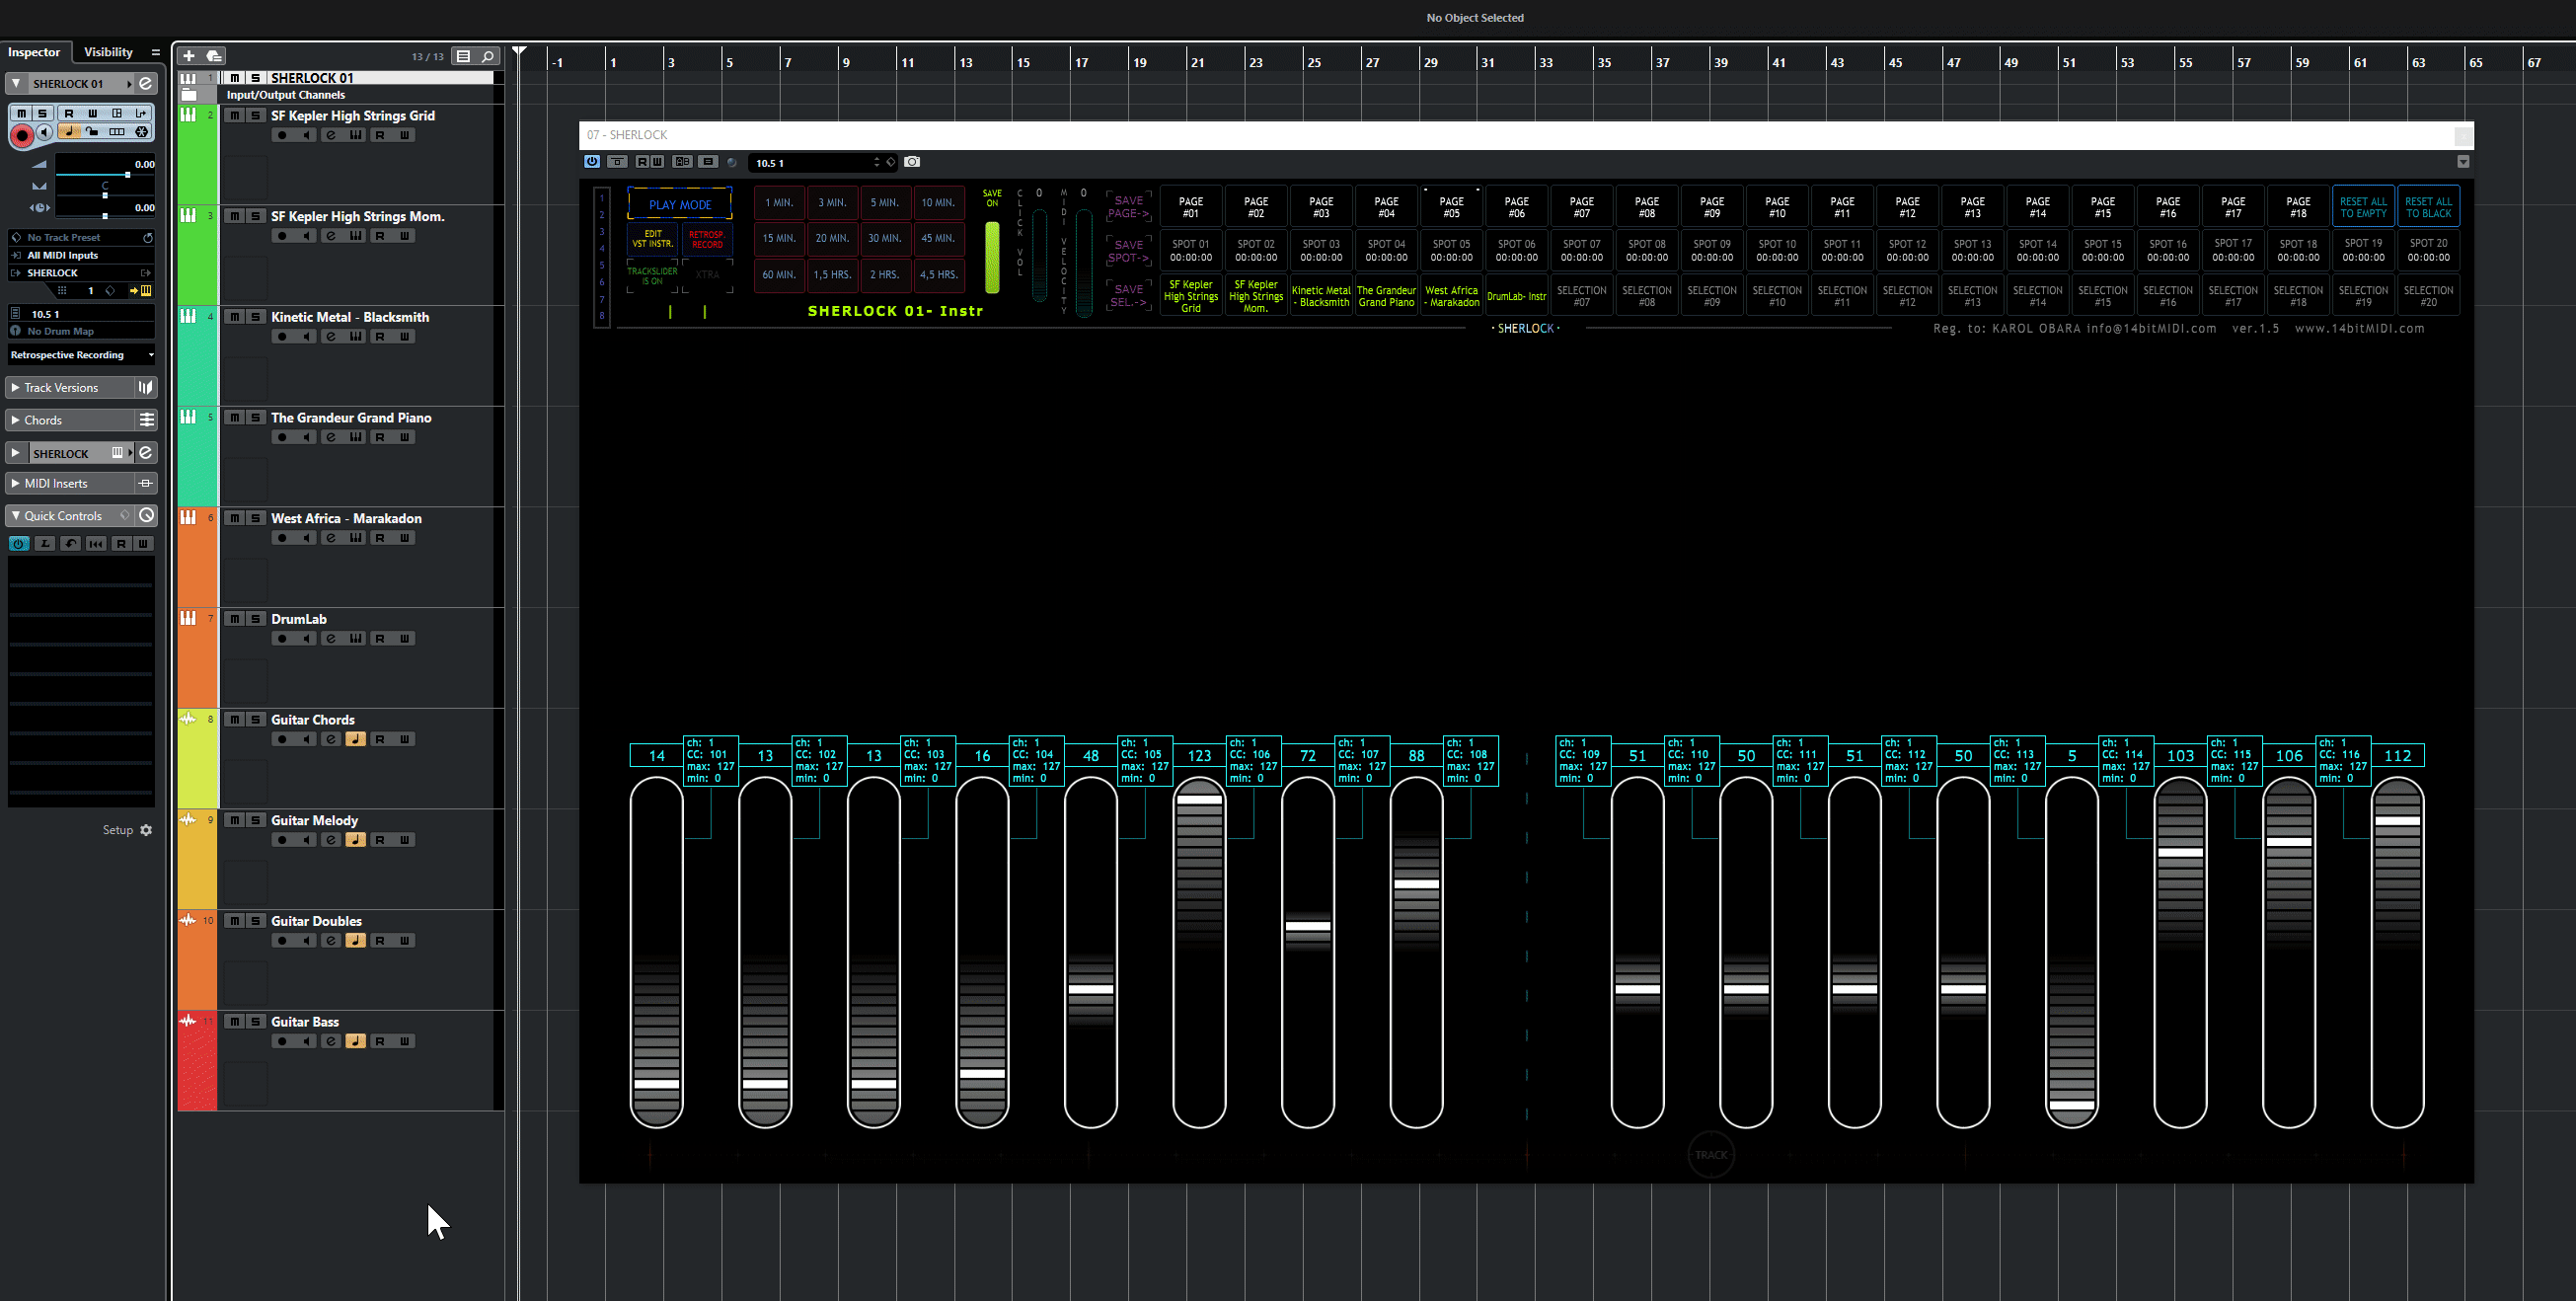This screenshot has height=1301, width=2576.
Task: Click the CC 106 fader showing 123
Action: point(1199,800)
